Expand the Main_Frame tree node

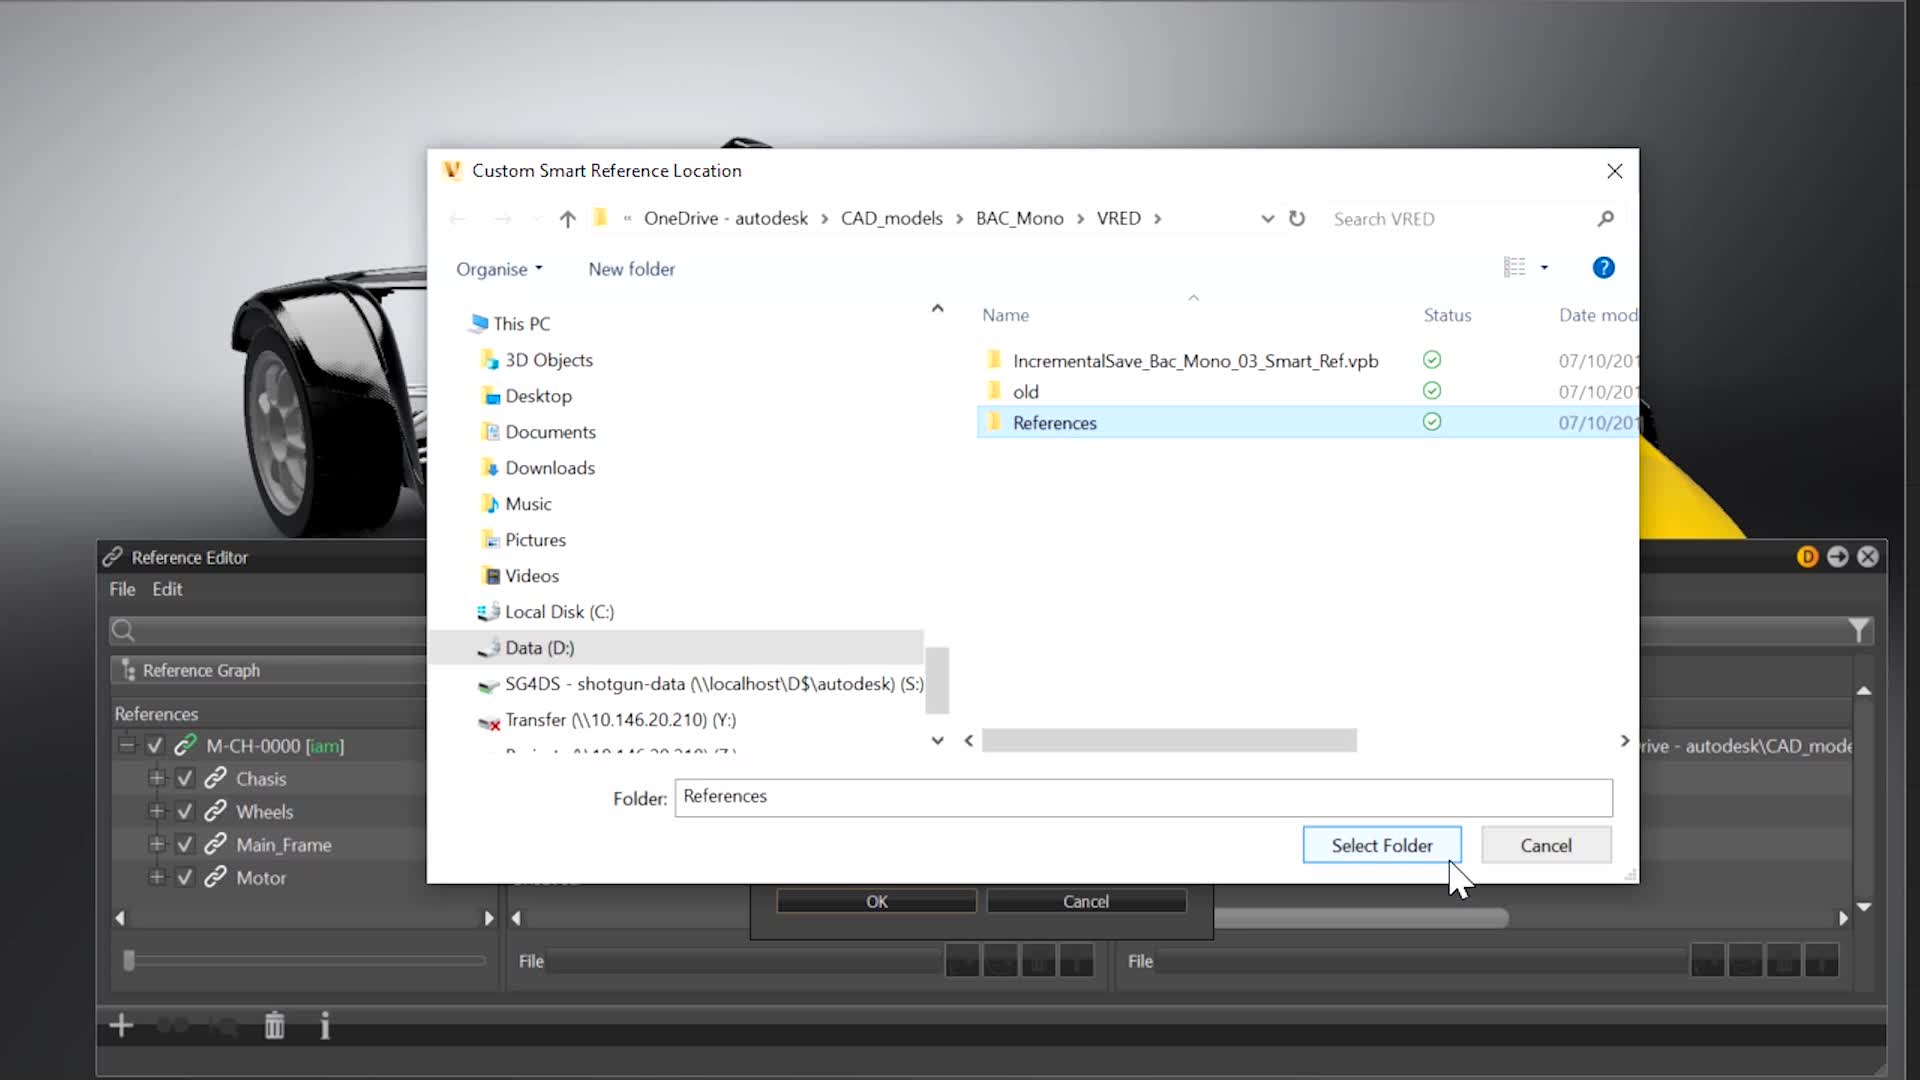(x=156, y=845)
